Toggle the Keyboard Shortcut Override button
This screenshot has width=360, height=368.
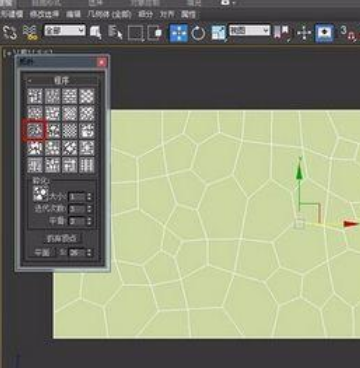click(324, 33)
